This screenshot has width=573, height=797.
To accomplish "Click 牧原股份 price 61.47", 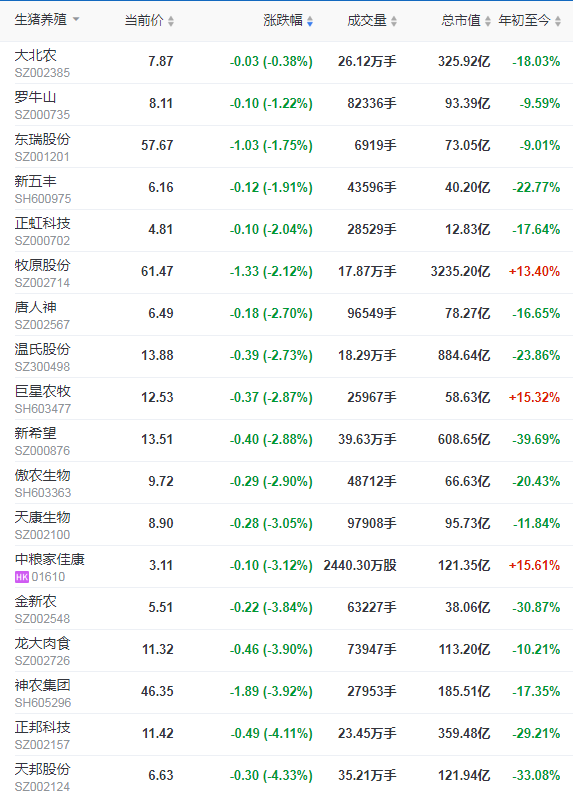I will 157,271.
